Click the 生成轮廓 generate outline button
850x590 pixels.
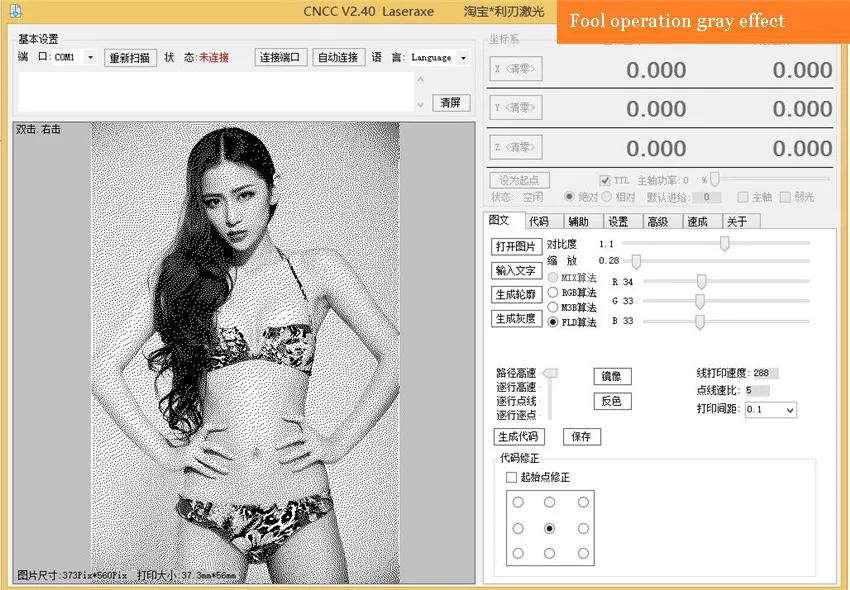516,294
